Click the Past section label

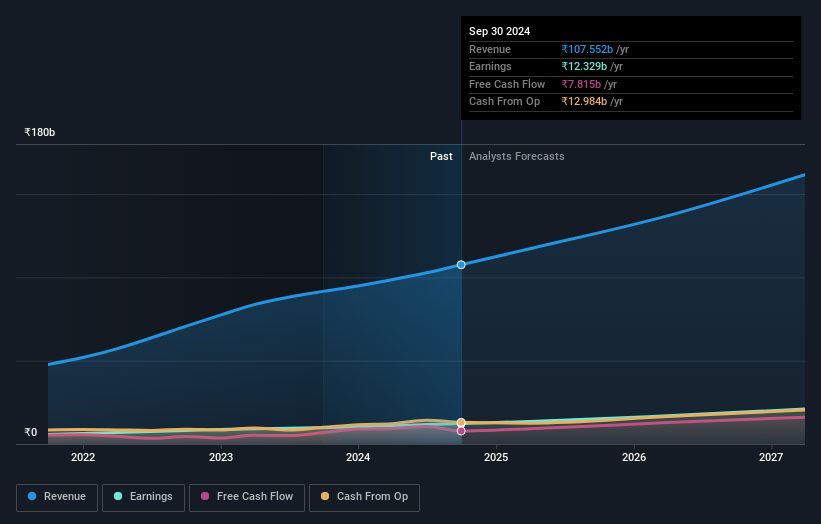click(x=441, y=156)
